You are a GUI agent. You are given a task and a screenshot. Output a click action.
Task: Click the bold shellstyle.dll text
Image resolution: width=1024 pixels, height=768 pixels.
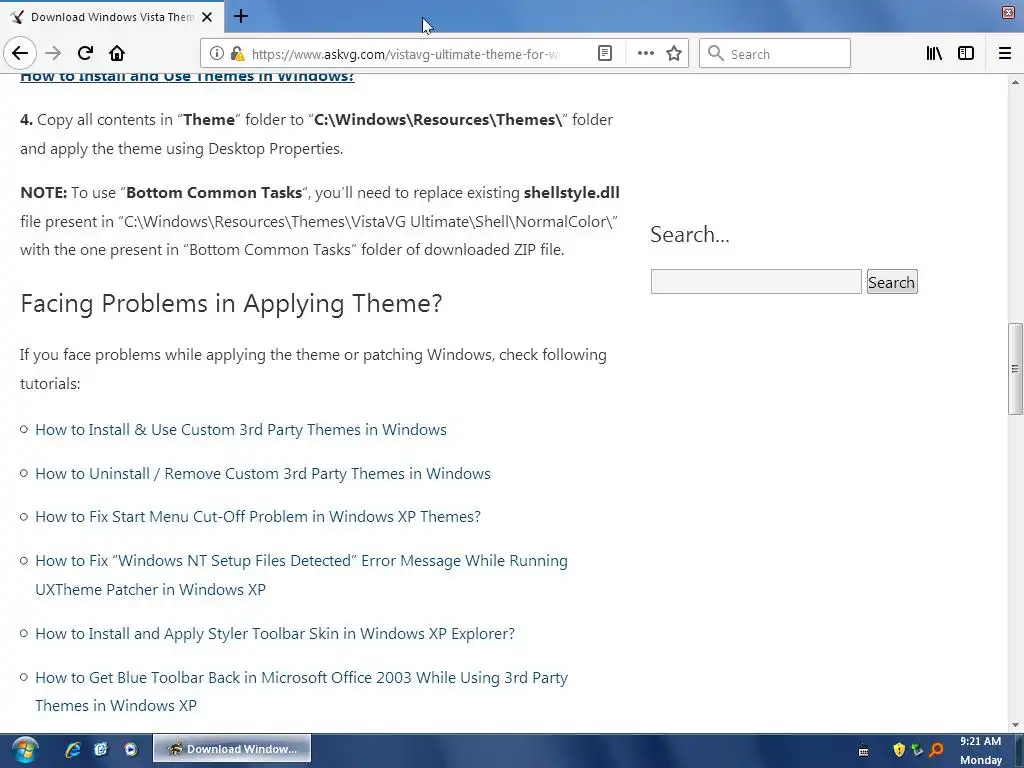[571, 193]
